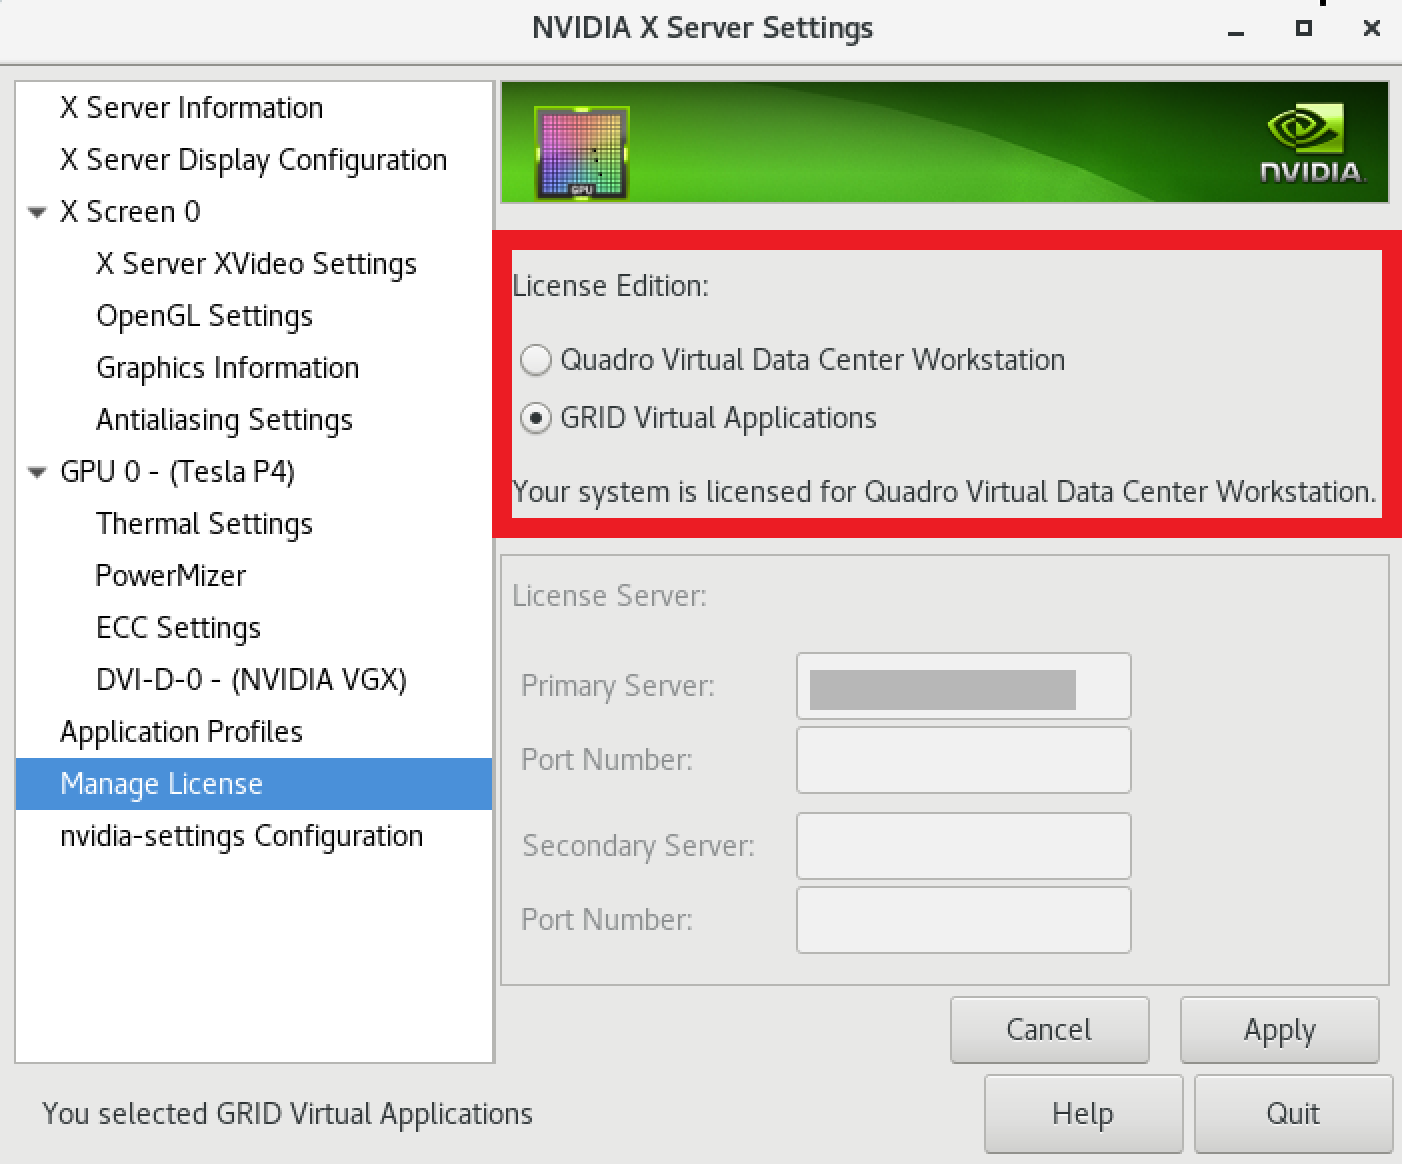
Task: Open X Server Display Configuration page
Action: tap(253, 160)
